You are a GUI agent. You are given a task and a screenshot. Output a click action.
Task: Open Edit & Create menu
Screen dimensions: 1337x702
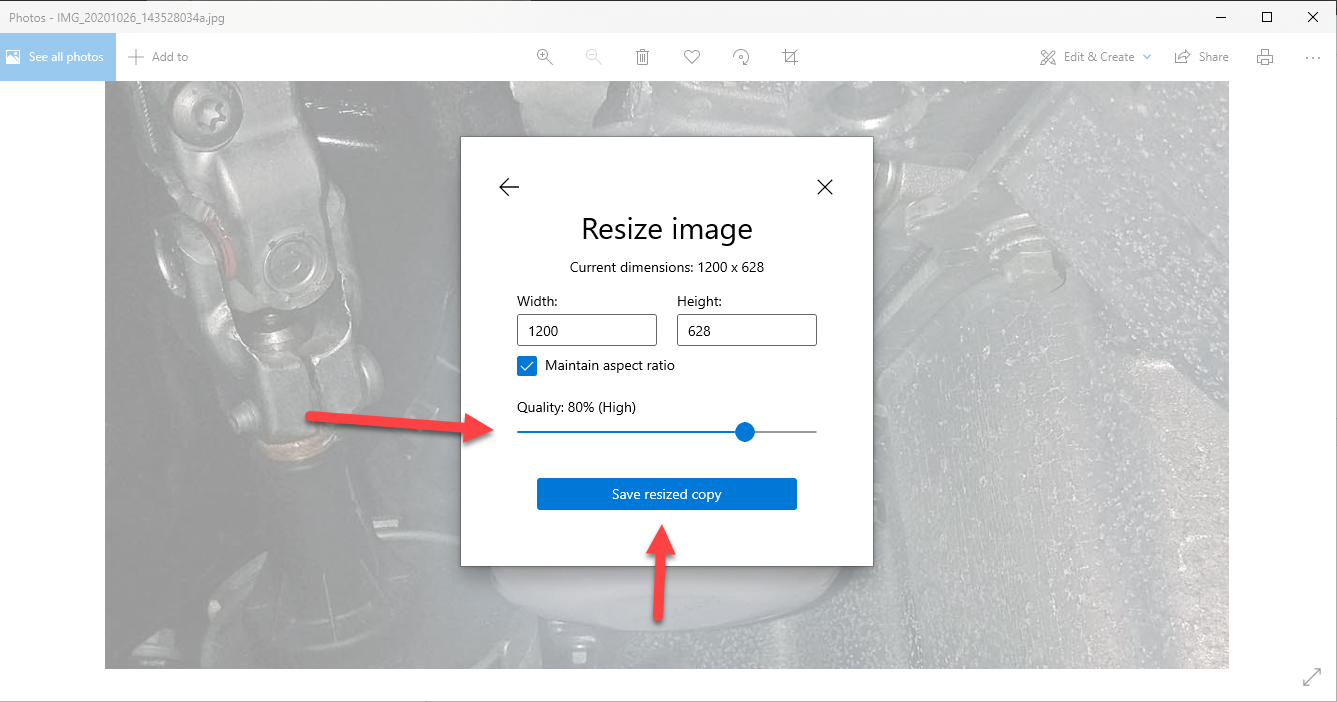[x=1096, y=57]
